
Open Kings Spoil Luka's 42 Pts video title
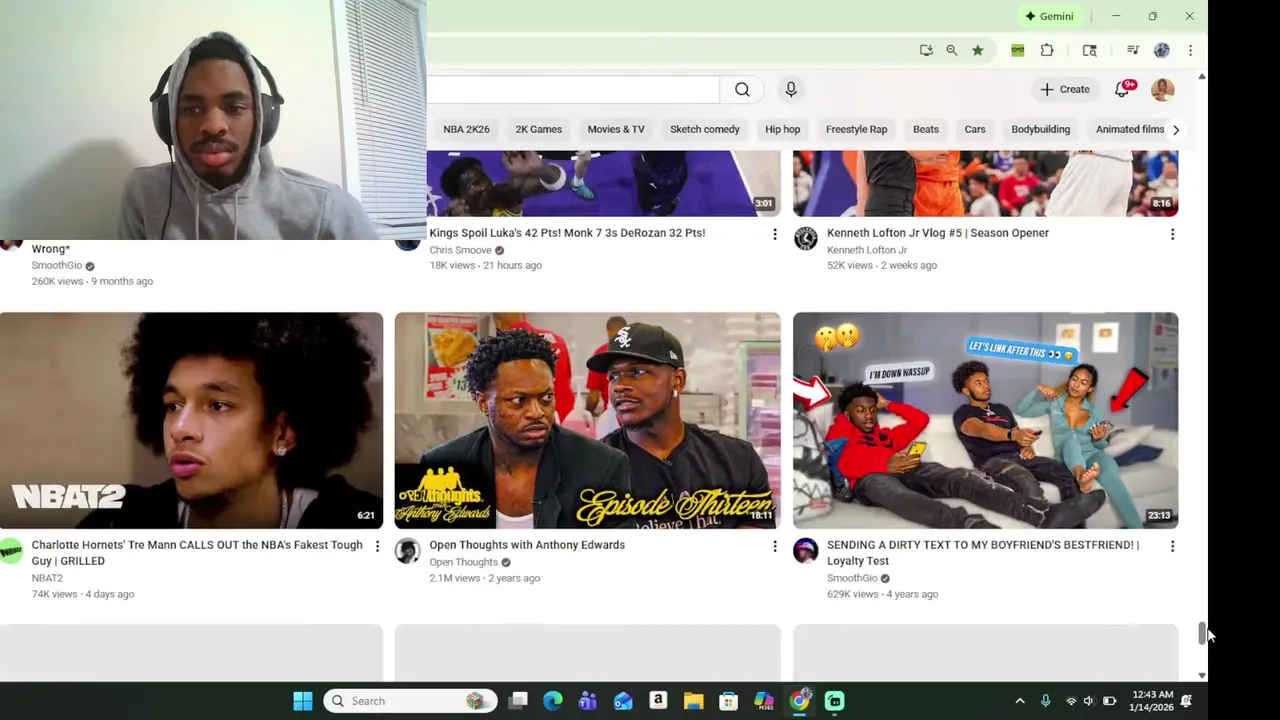click(x=567, y=233)
